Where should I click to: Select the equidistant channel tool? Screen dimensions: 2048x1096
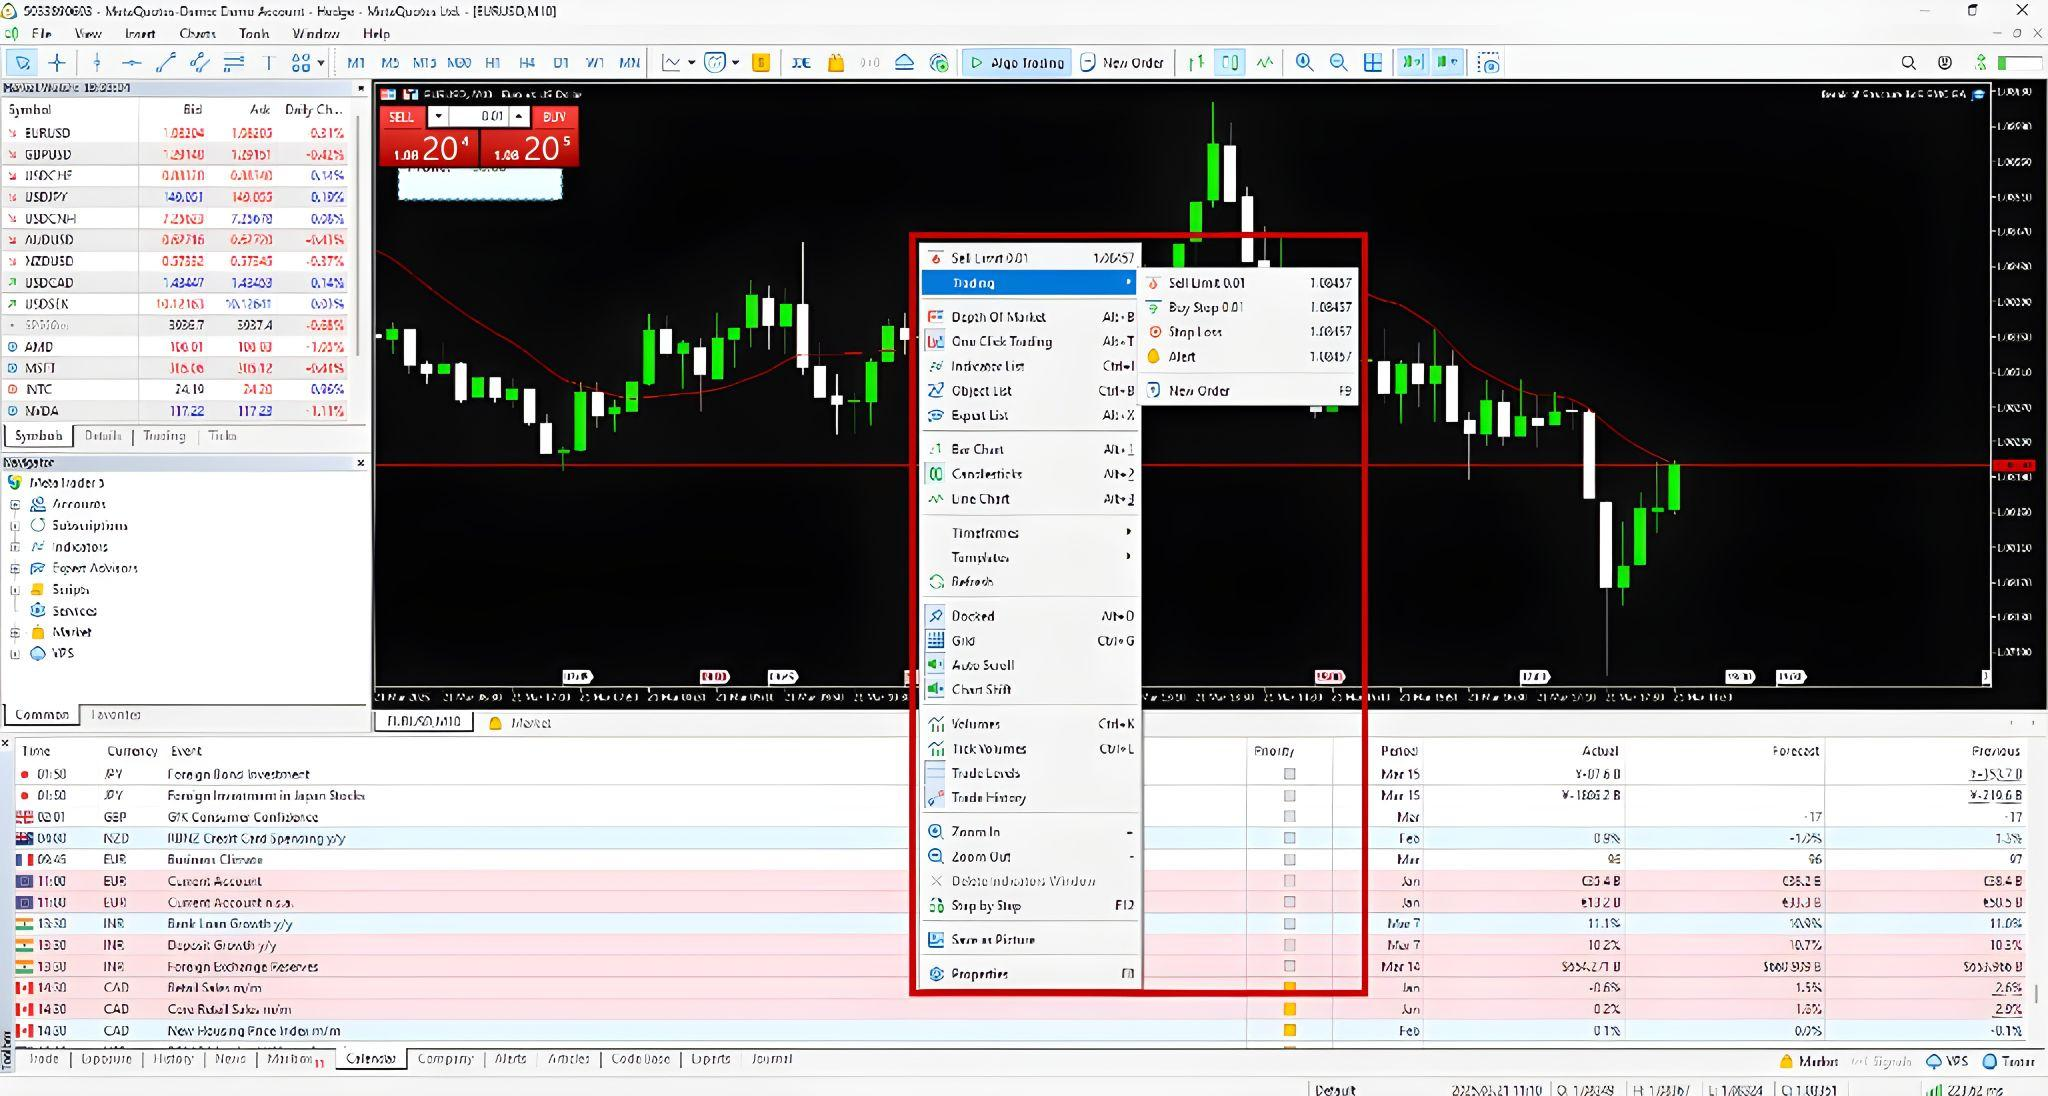200,63
